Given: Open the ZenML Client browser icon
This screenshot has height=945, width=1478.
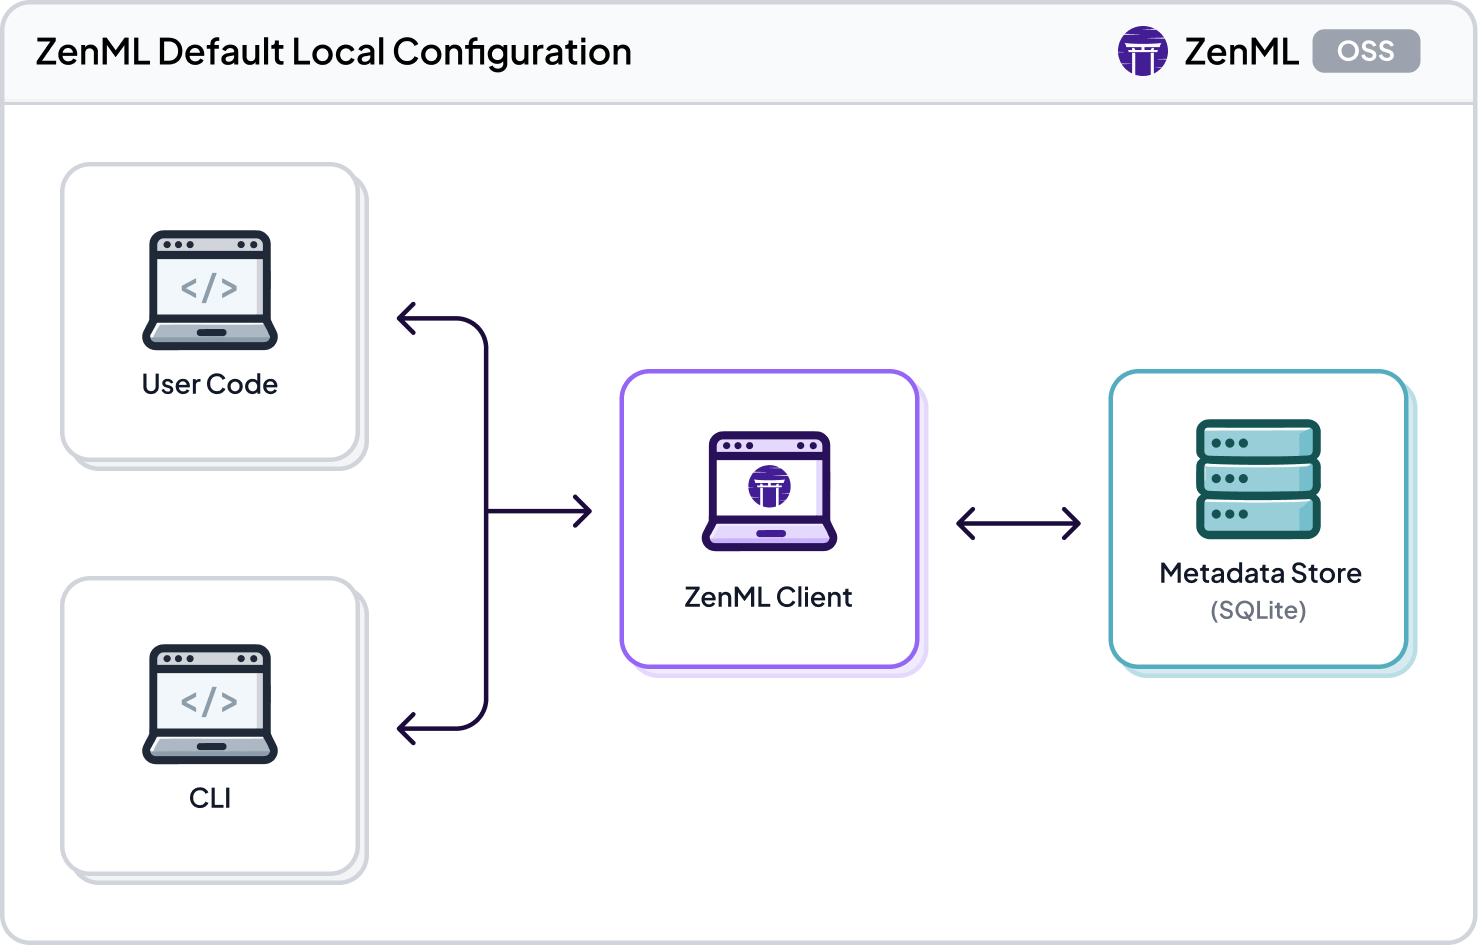Looking at the screenshot, I should [769, 490].
